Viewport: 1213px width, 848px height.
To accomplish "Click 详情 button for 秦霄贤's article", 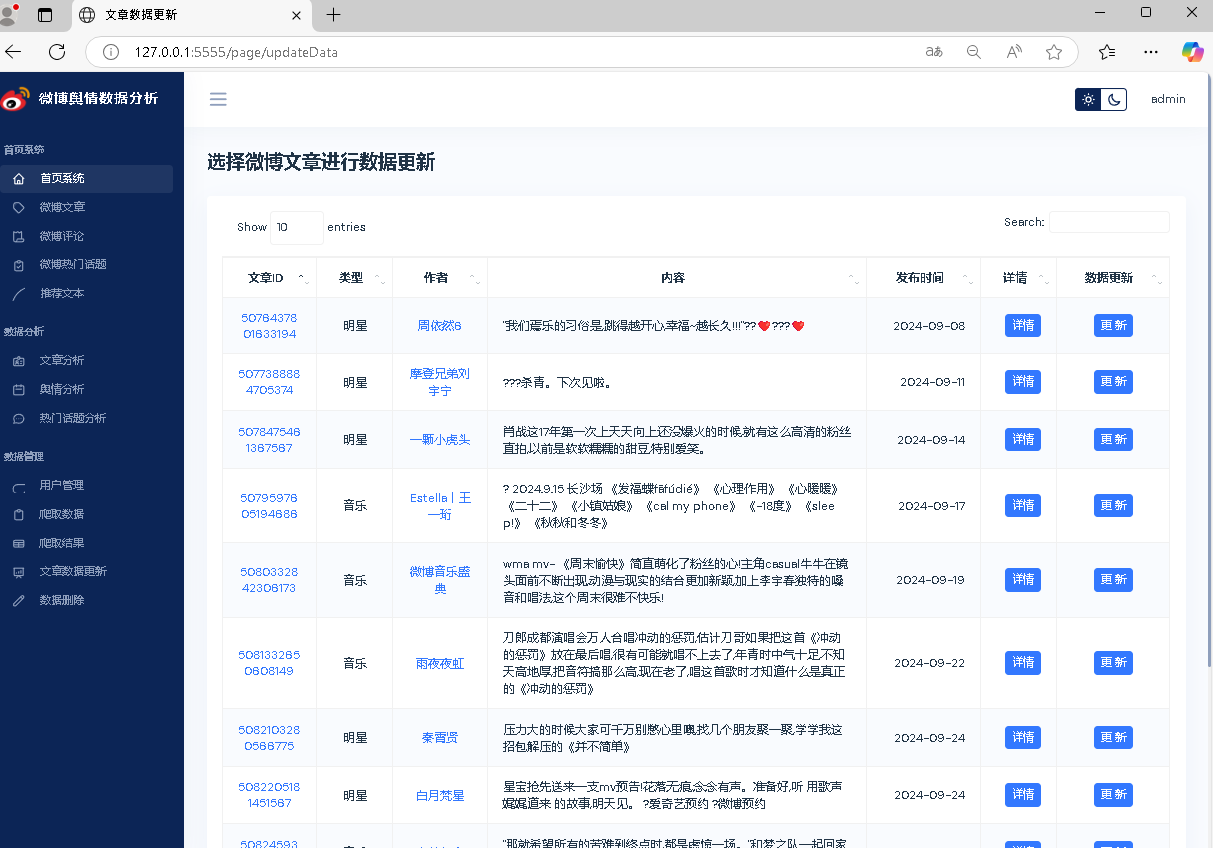I will point(1023,737).
